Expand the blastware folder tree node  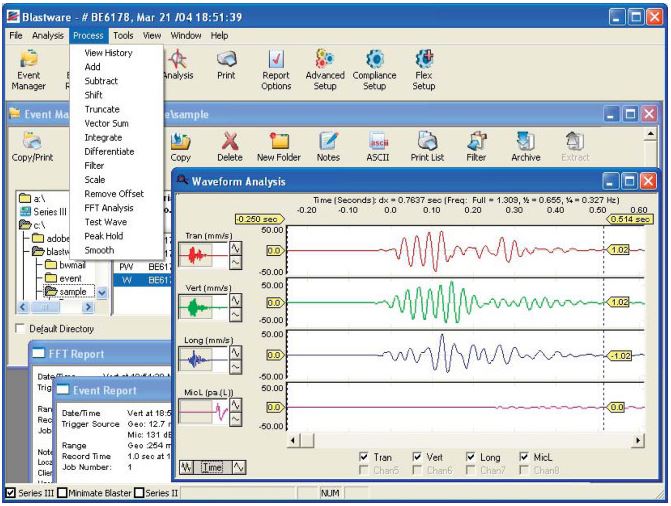pos(50,251)
